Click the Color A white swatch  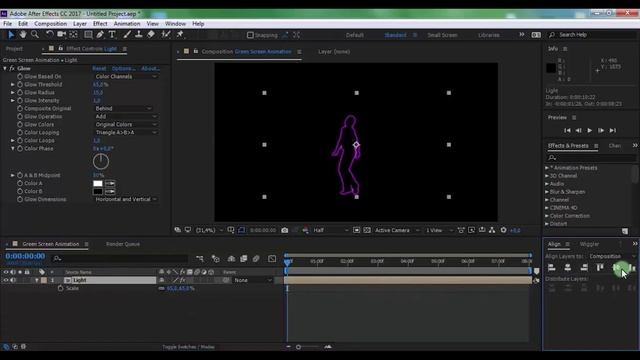click(98, 183)
